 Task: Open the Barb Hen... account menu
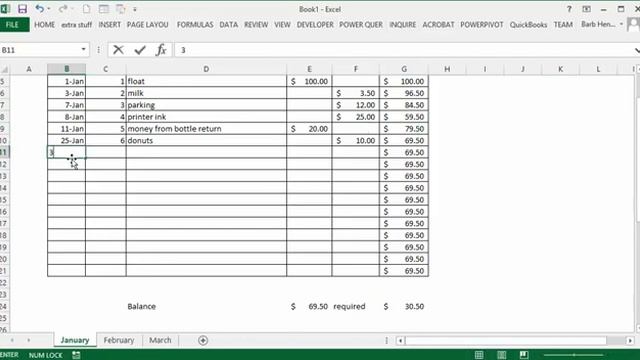coord(602,24)
